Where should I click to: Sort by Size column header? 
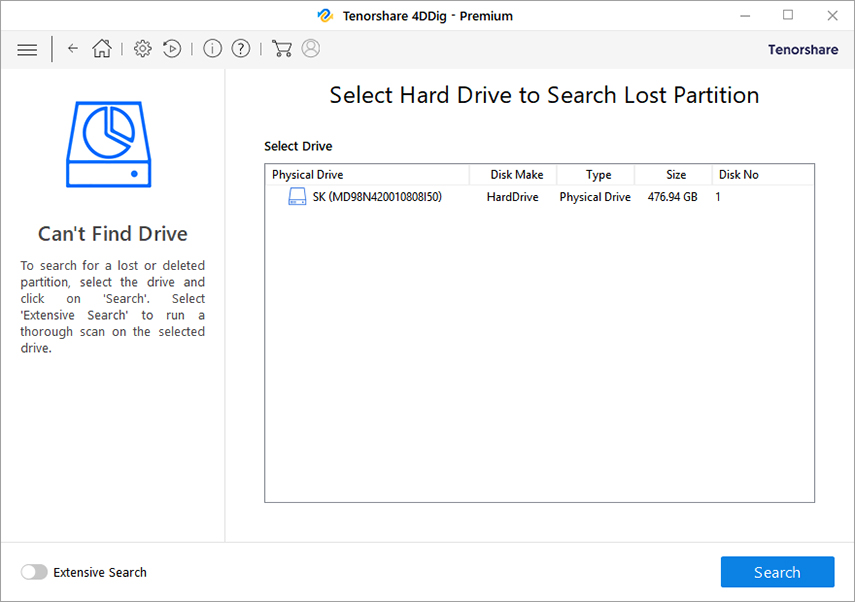click(x=673, y=174)
